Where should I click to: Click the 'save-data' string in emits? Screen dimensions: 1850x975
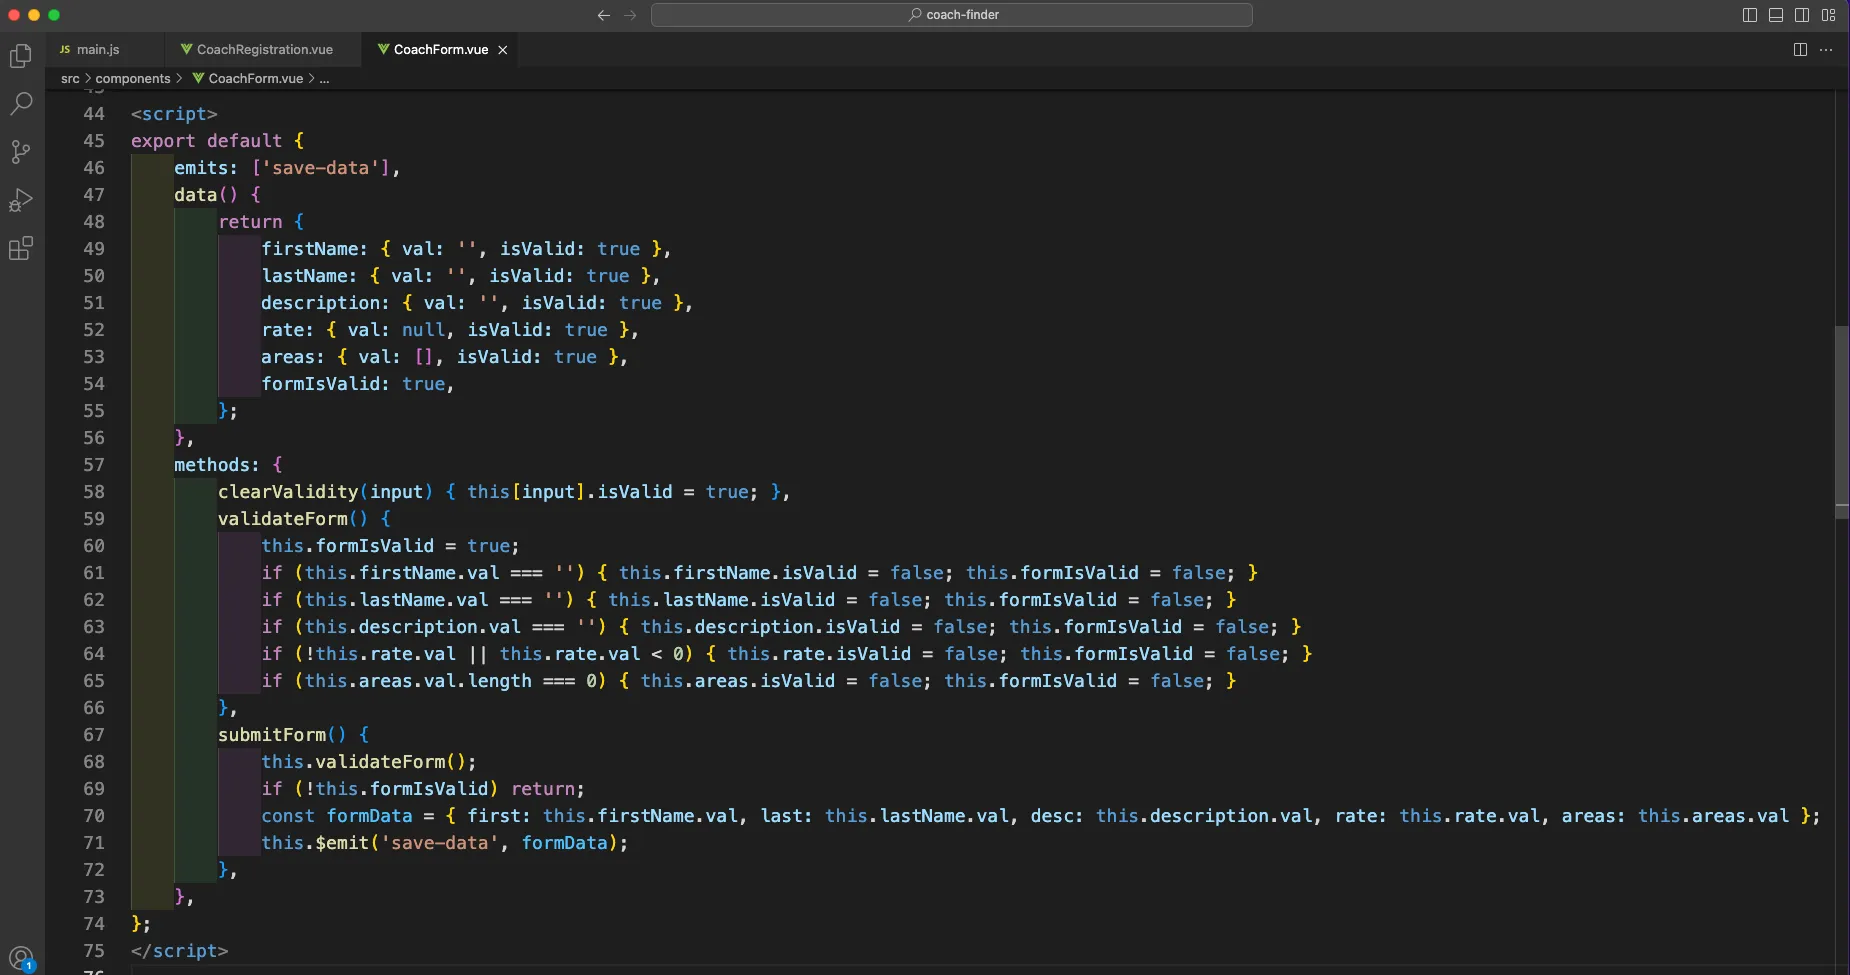(321, 168)
